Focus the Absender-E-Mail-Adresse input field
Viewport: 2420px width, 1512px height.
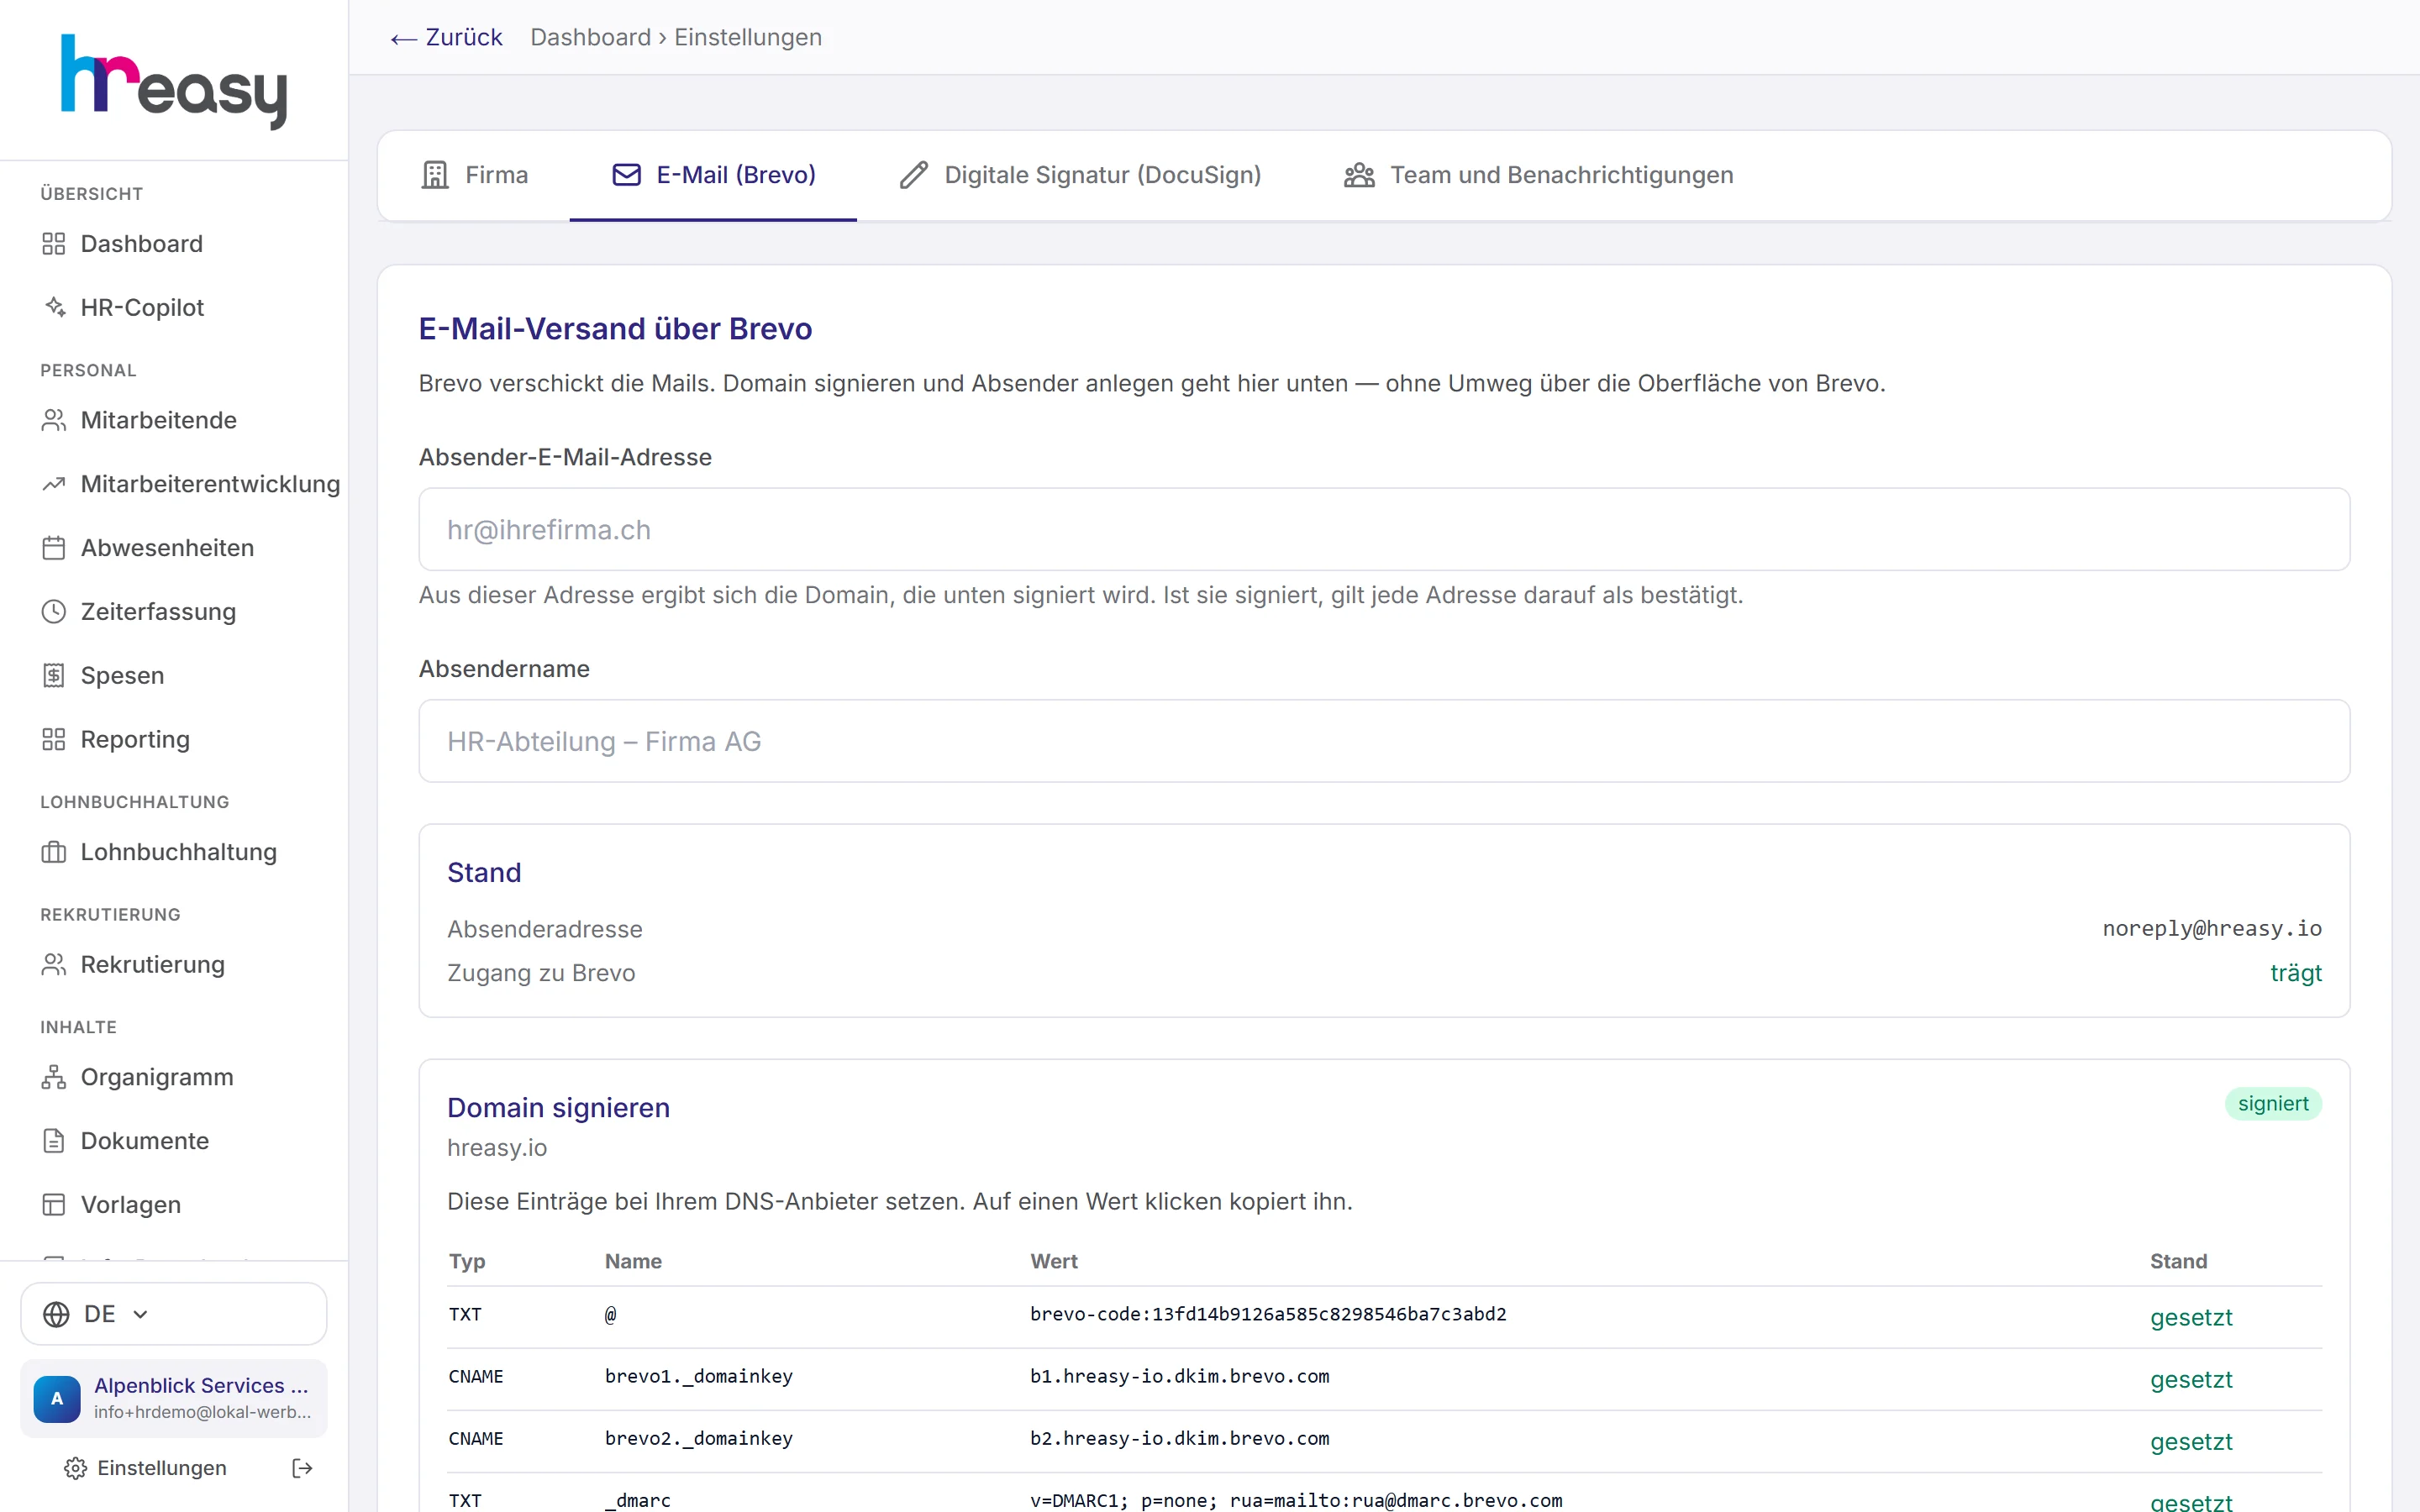click(x=1384, y=529)
